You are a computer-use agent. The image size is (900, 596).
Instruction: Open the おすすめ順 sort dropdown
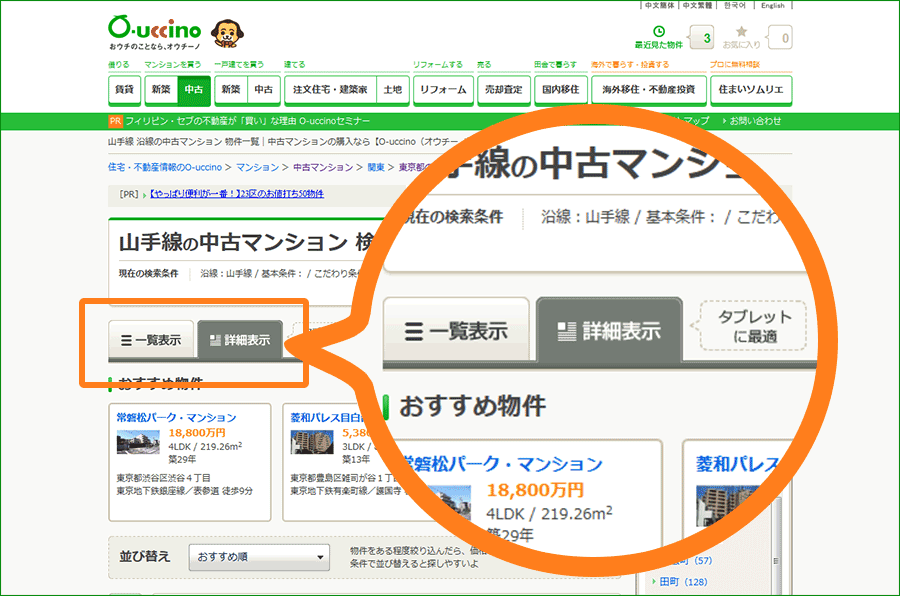pos(260,556)
